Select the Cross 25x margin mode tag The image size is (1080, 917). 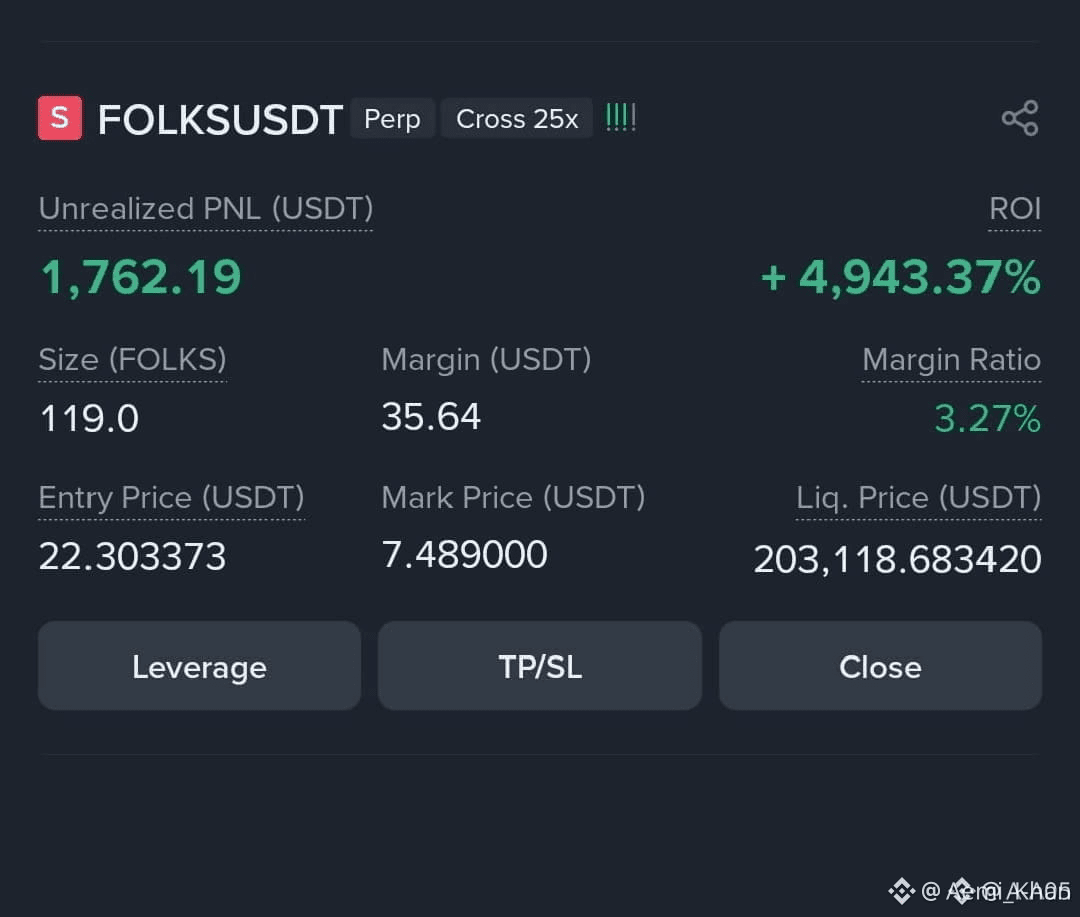point(517,119)
